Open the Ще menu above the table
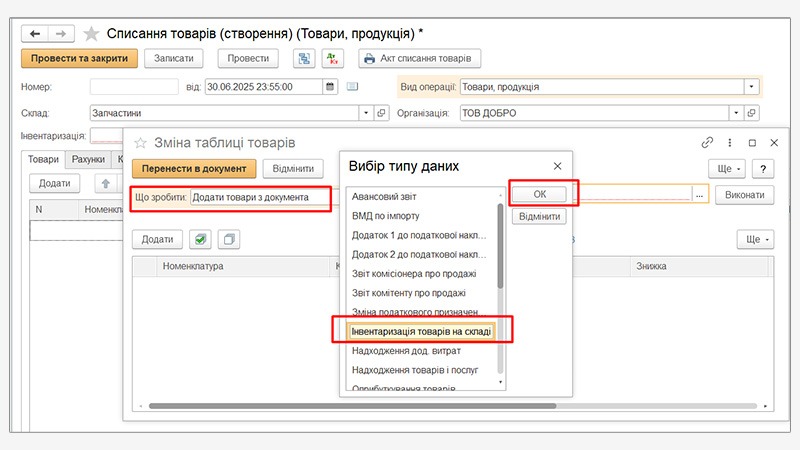Screen dimensions: 800x450 click(754, 239)
